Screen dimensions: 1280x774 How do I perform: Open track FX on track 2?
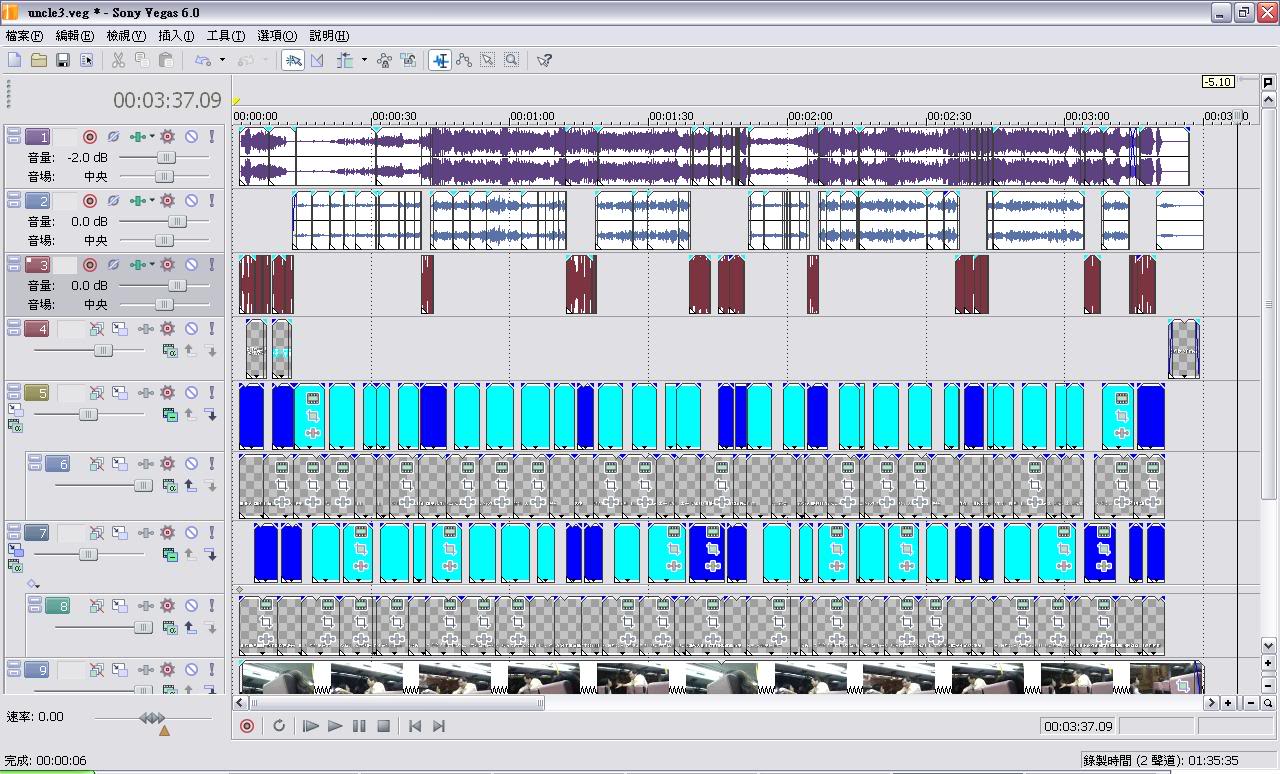tap(138, 201)
